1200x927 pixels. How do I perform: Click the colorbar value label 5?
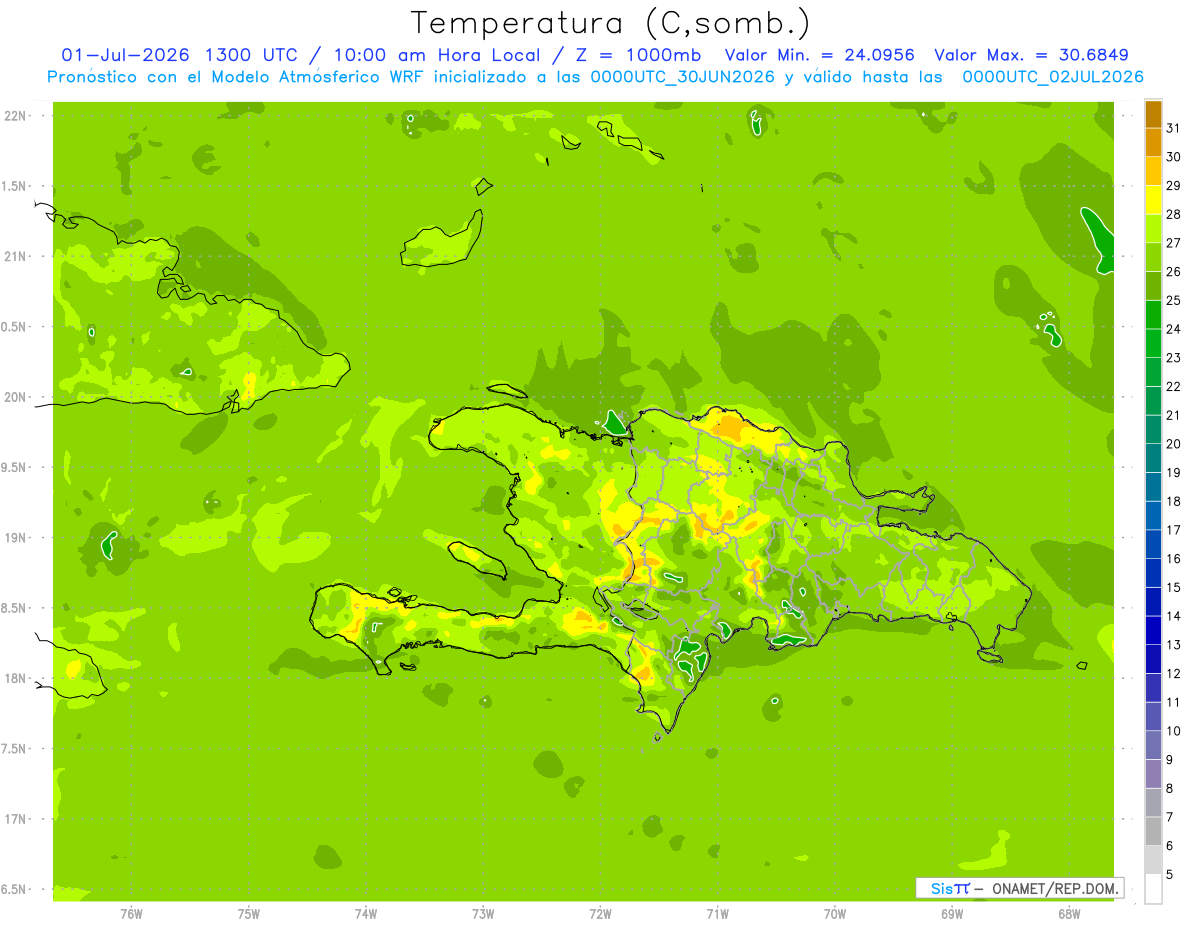1170,874
